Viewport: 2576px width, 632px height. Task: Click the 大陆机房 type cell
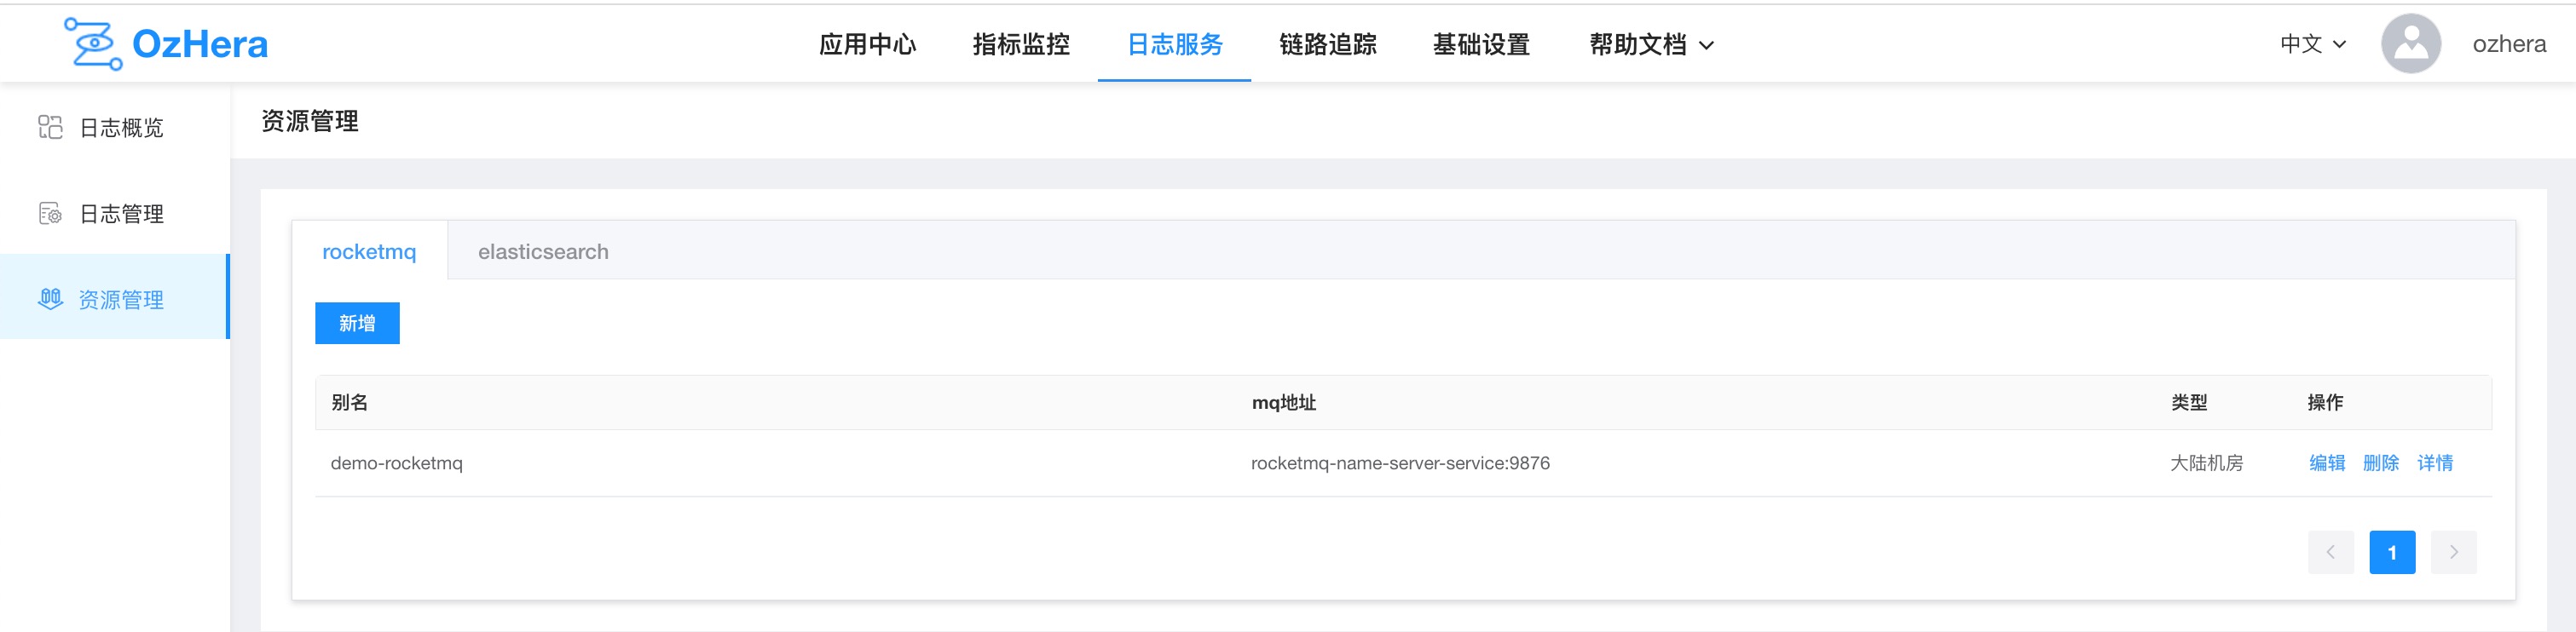tap(2206, 463)
